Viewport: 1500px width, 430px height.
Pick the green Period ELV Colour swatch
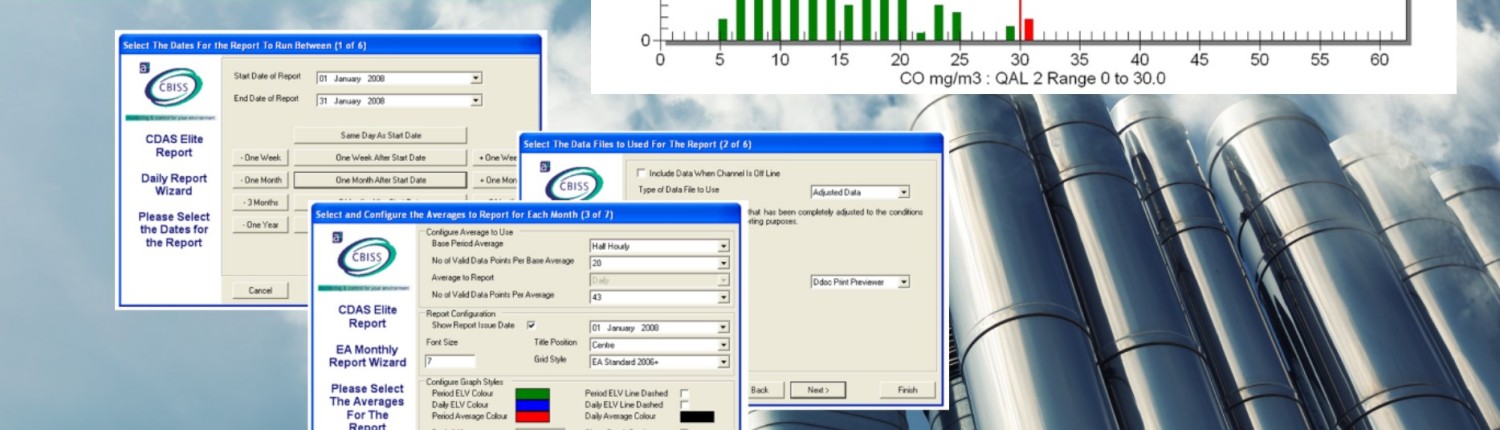click(x=532, y=393)
